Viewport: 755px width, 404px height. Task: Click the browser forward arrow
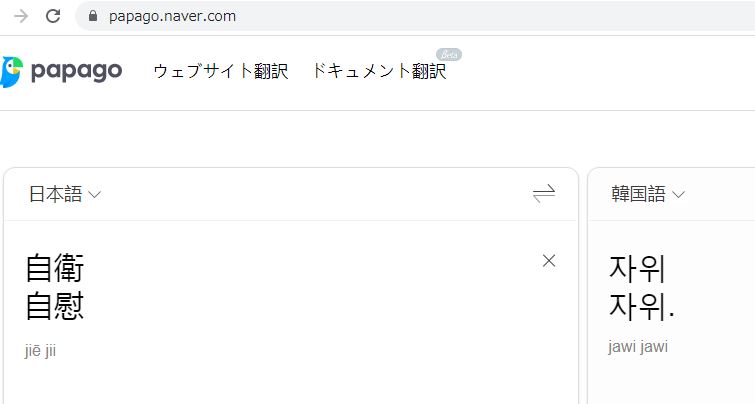(21, 16)
